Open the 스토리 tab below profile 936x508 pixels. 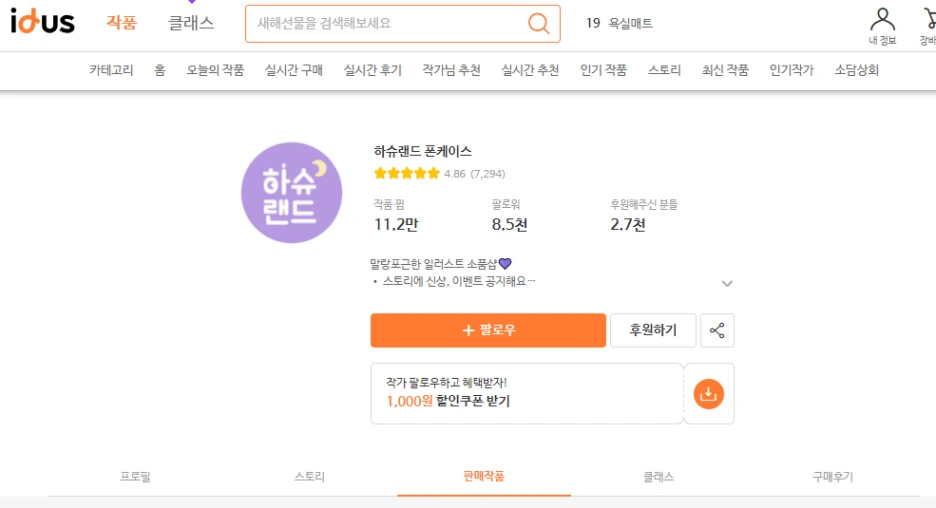point(309,476)
